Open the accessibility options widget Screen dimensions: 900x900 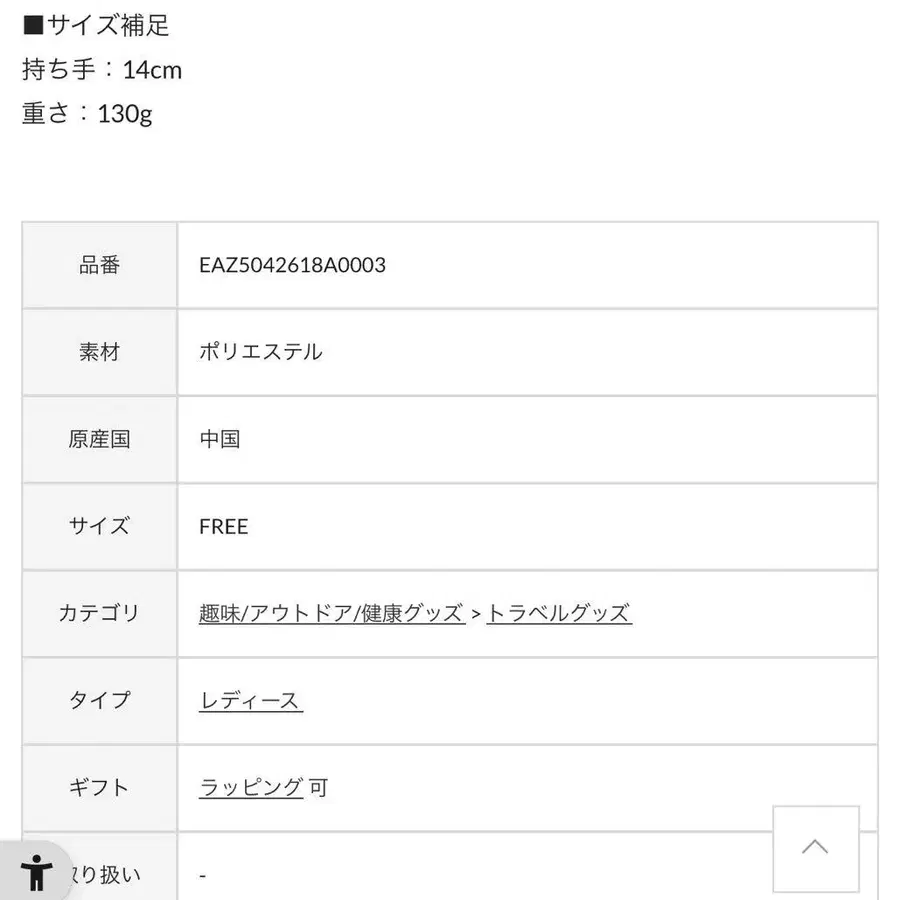coord(37,873)
